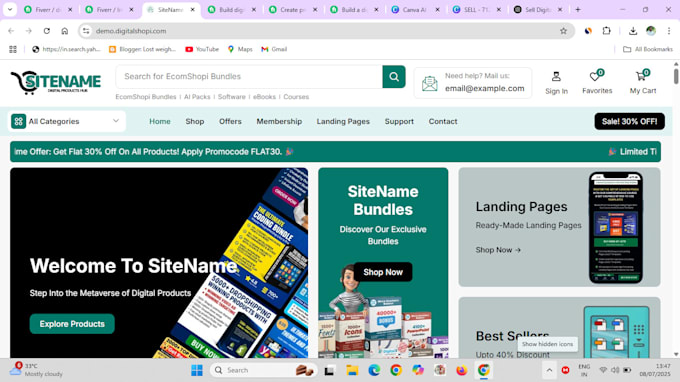The image size is (680, 382).
Task: Open the Offers menu item
Action: point(230,121)
